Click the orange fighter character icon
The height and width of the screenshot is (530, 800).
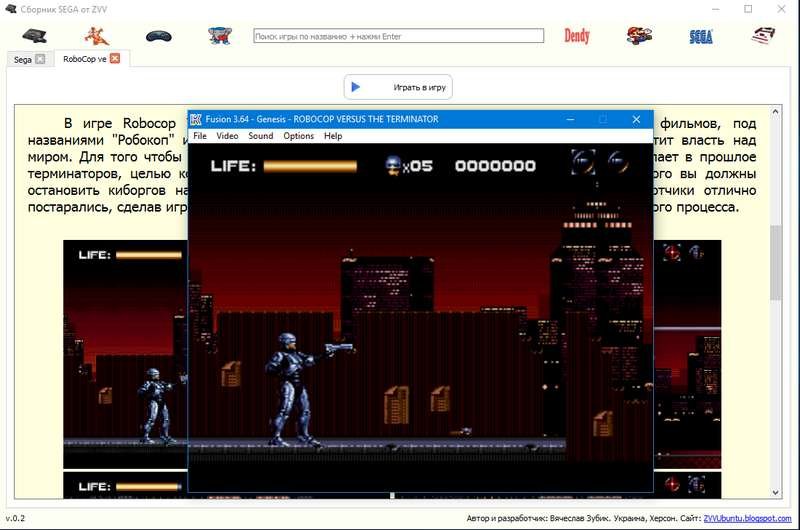pyautogui.click(x=97, y=36)
